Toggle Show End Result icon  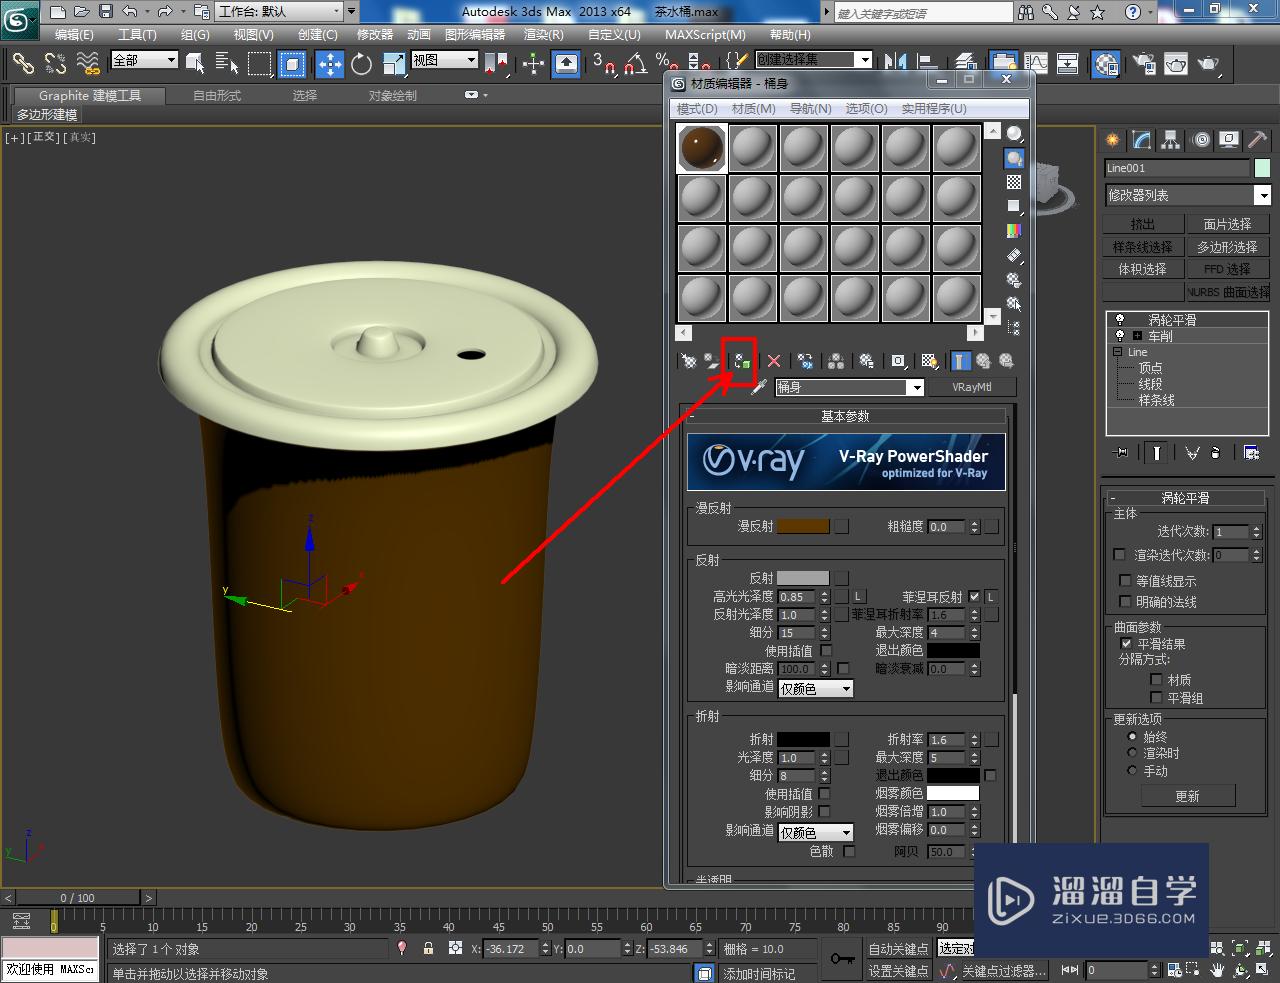(x=961, y=361)
